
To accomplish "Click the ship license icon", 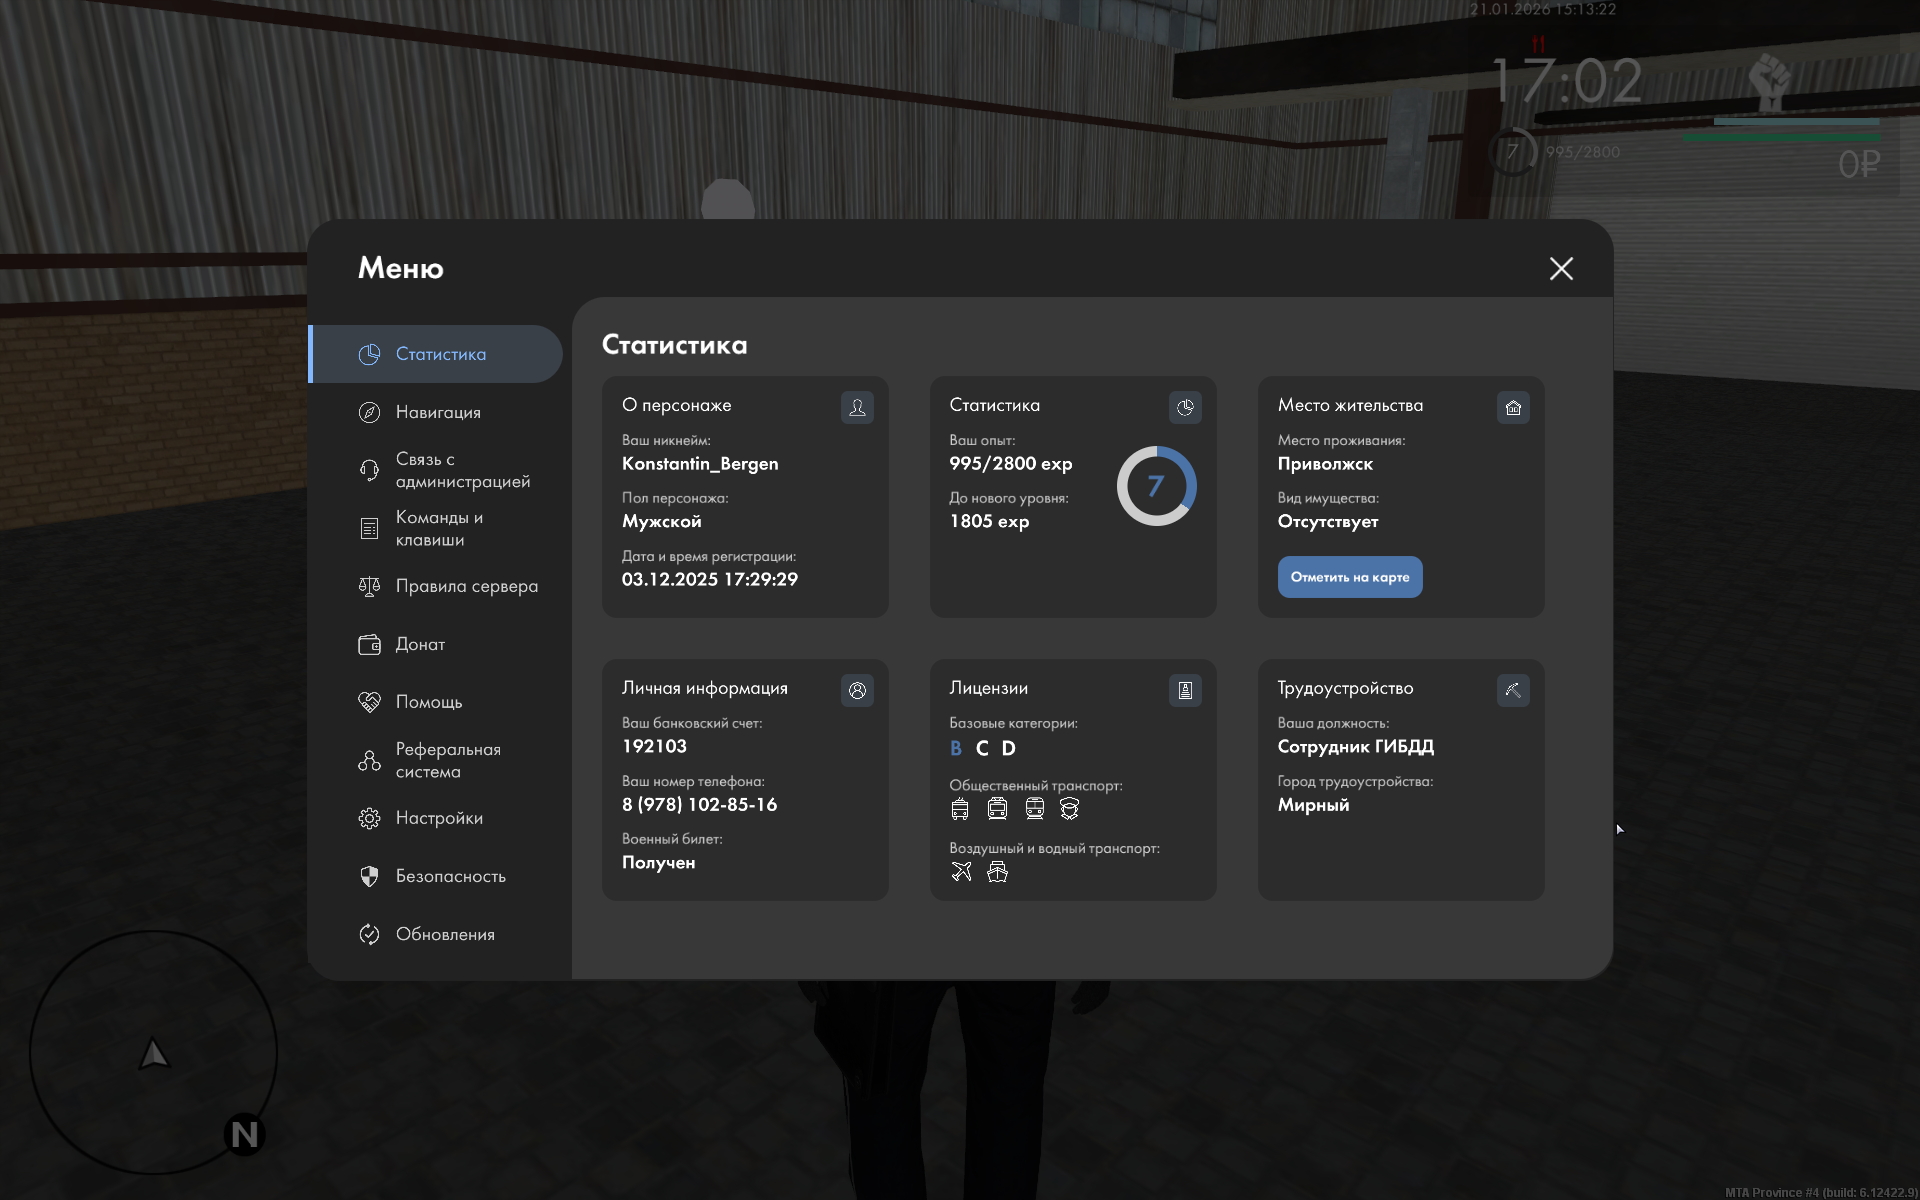I will coord(997,872).
